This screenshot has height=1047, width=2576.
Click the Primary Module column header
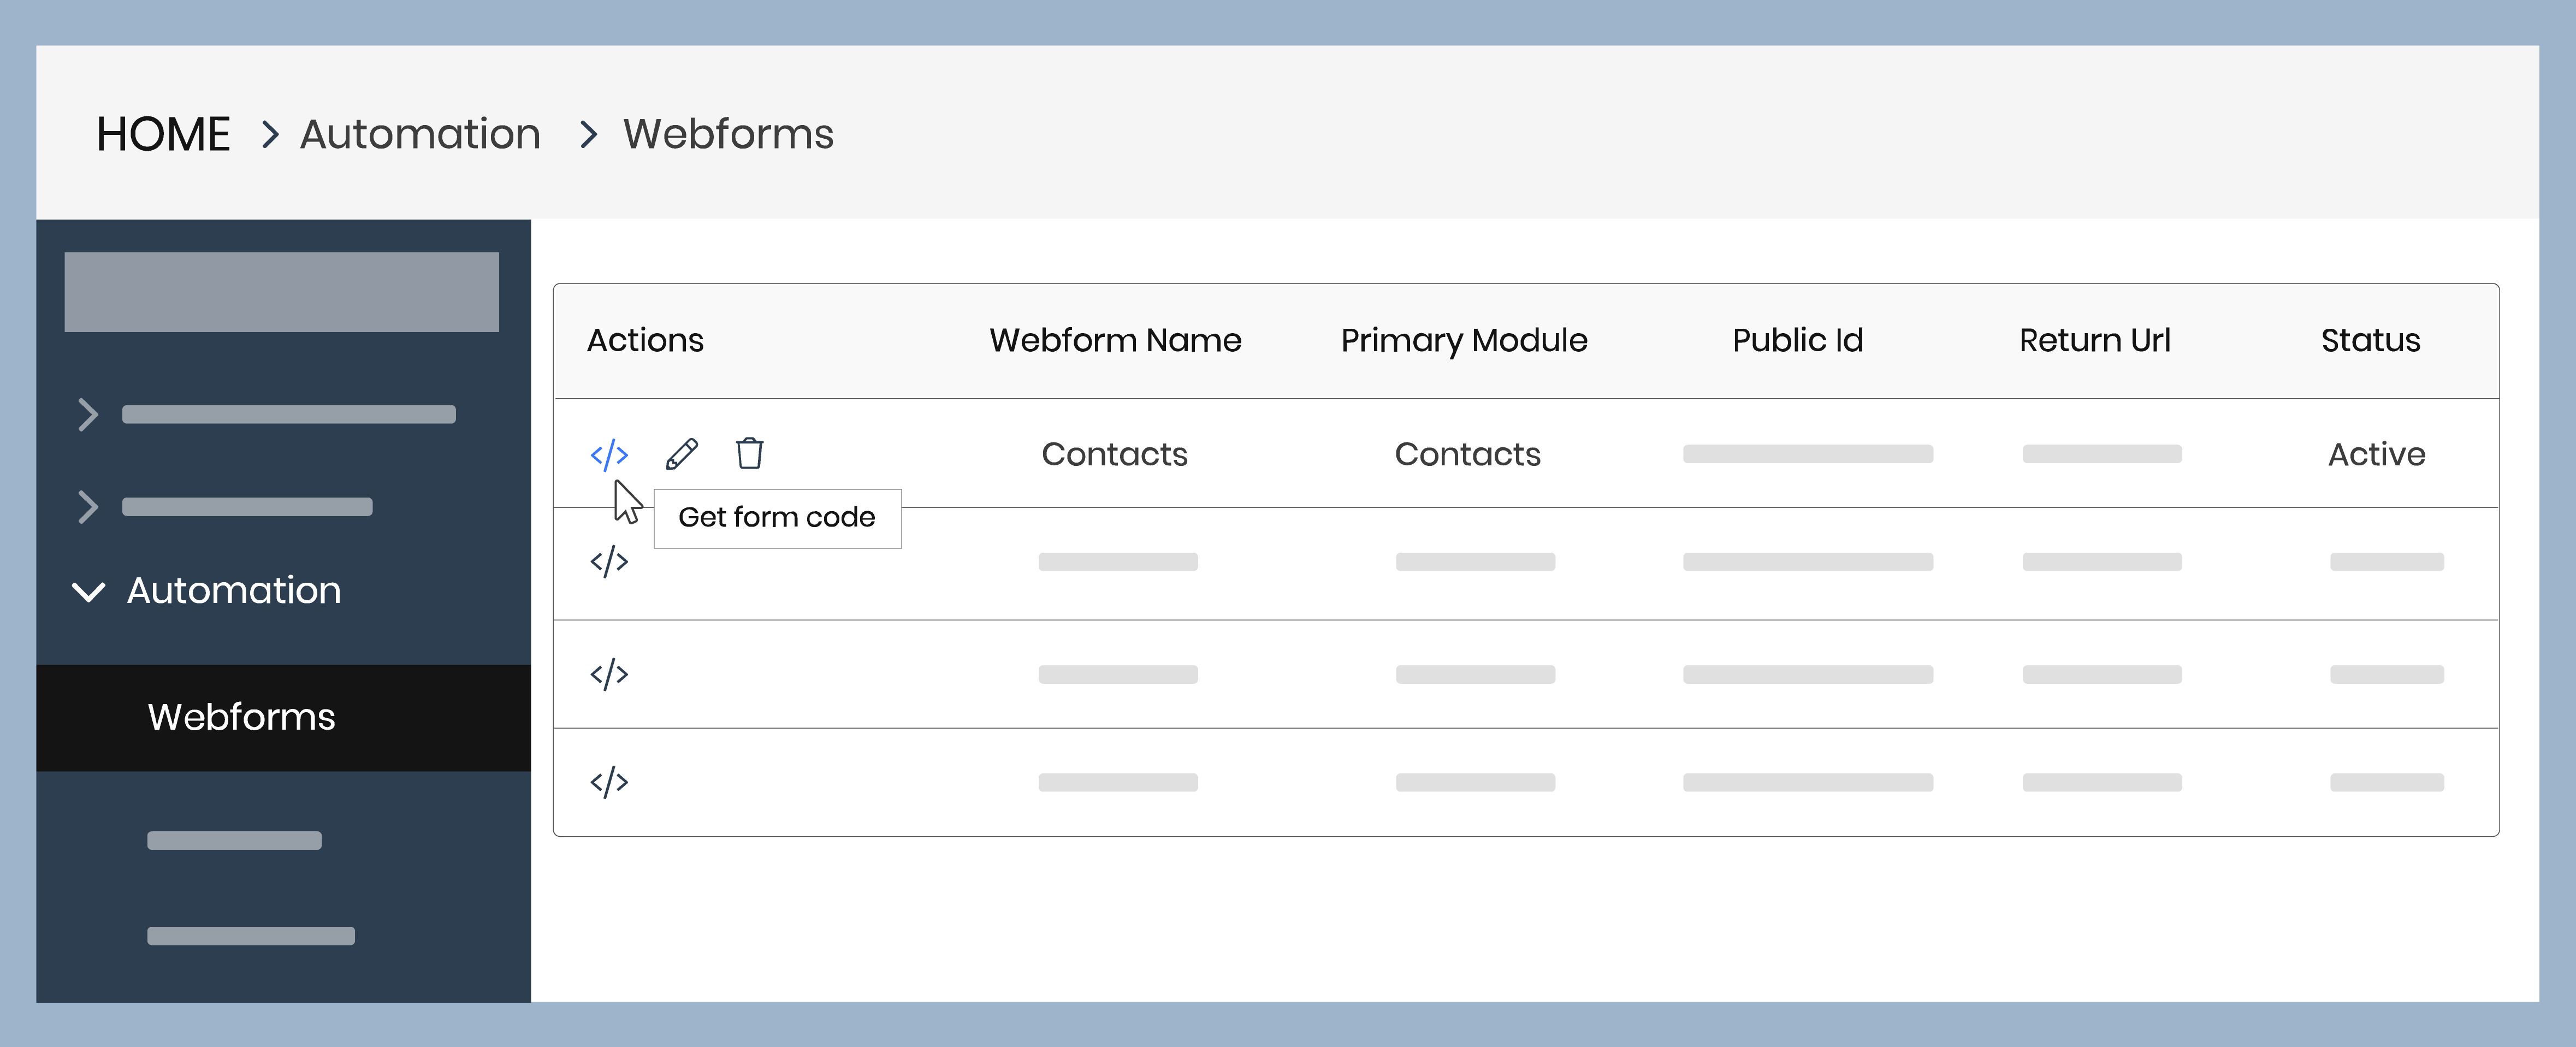pyautogui.click(x=1464, y=340)
